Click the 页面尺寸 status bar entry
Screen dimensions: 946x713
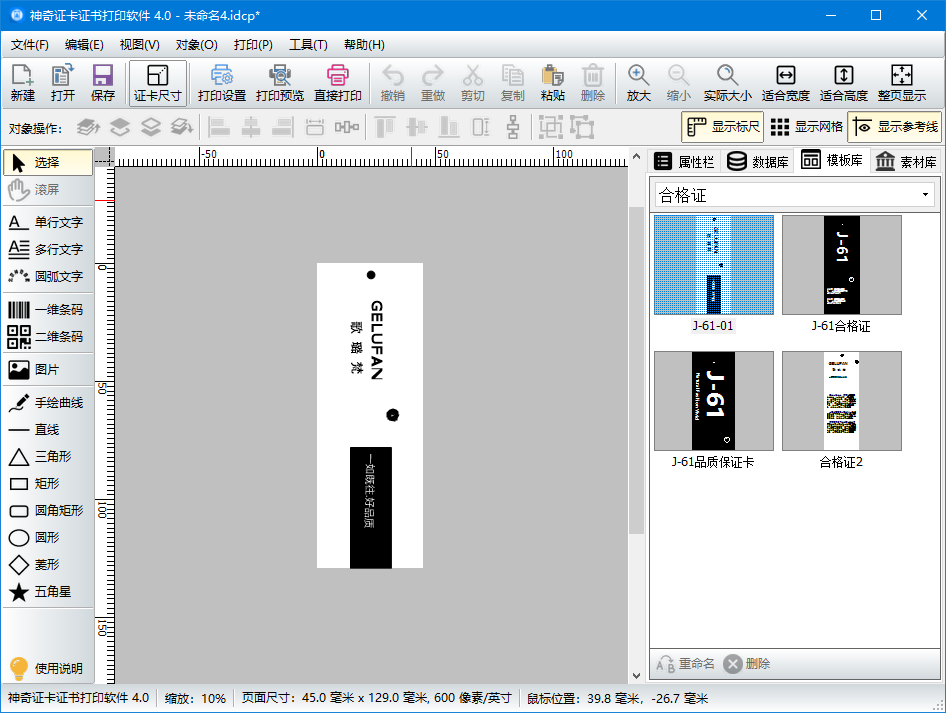[x=376, y=699]
